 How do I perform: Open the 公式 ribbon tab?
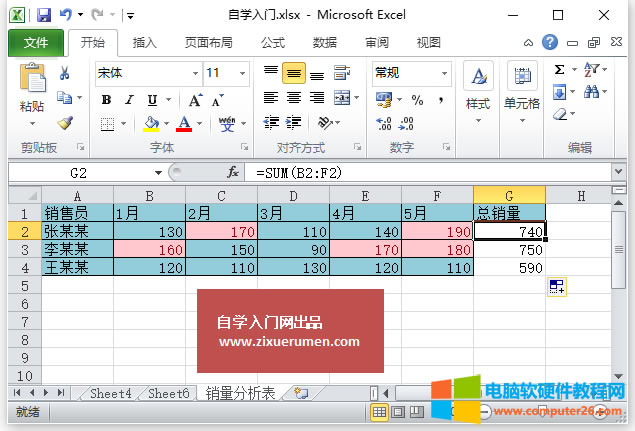pos(272,43)
